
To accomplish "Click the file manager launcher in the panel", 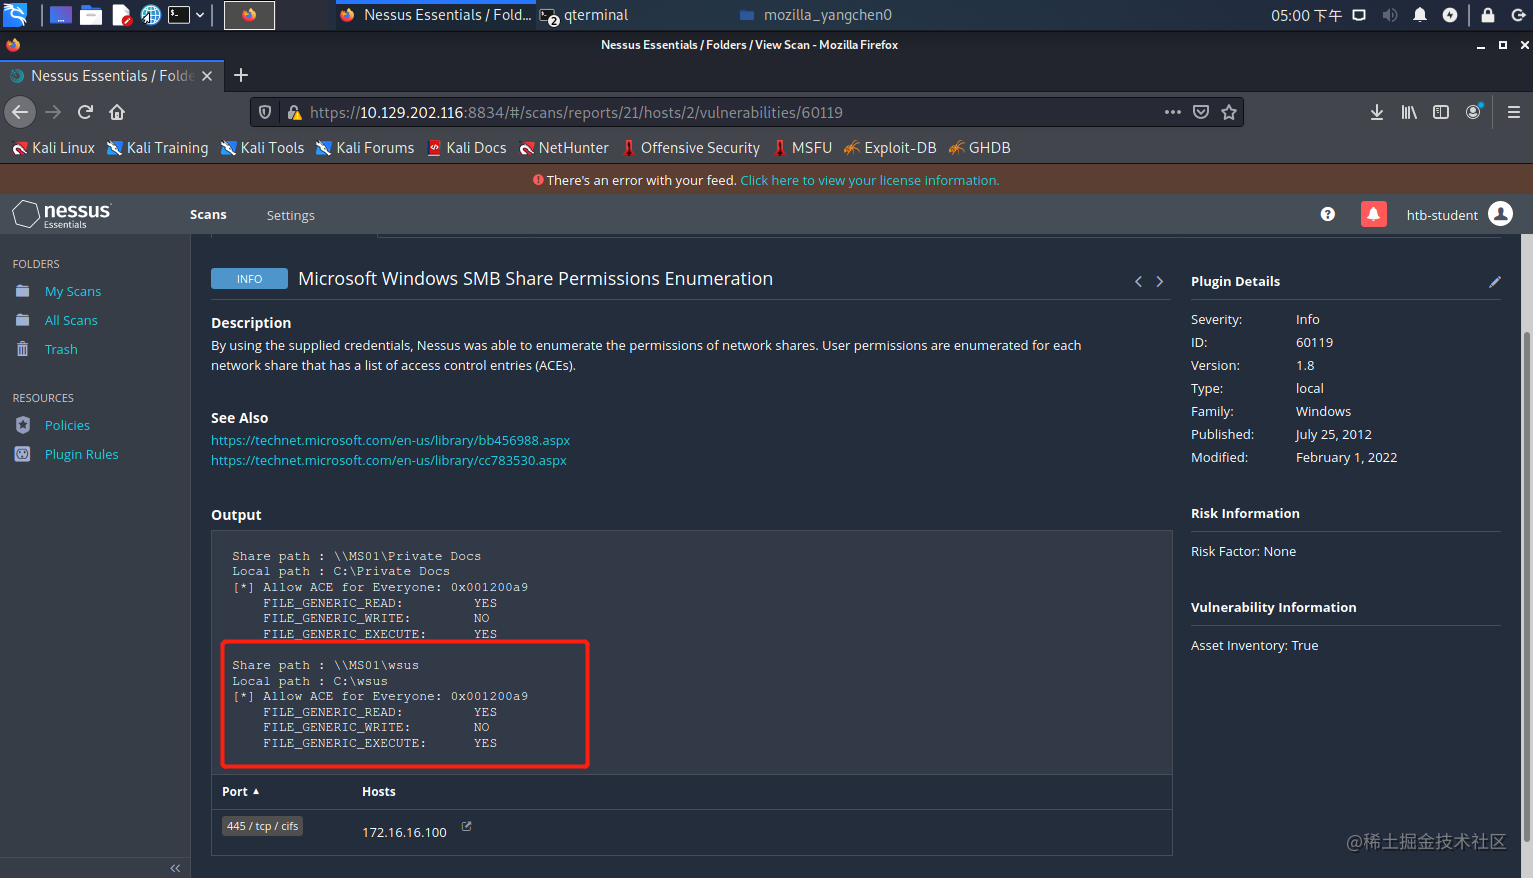I will pyautogui.click(x=91, y=15).
